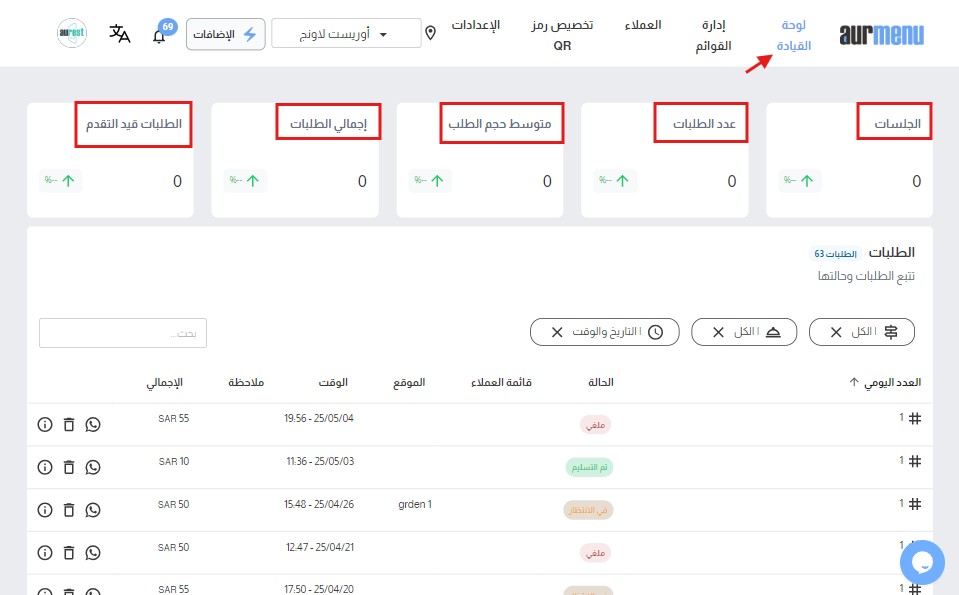
Task: Open the الإعدادات settings menu
Action: tap(471, 24)
